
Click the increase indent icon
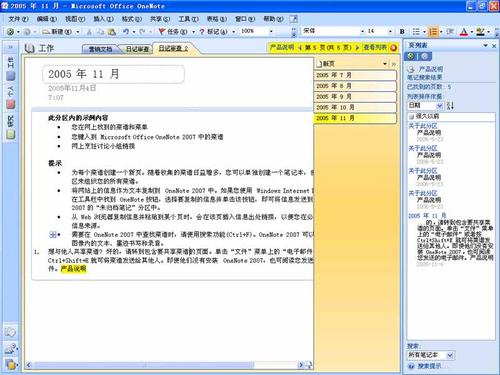click(450, 32)
